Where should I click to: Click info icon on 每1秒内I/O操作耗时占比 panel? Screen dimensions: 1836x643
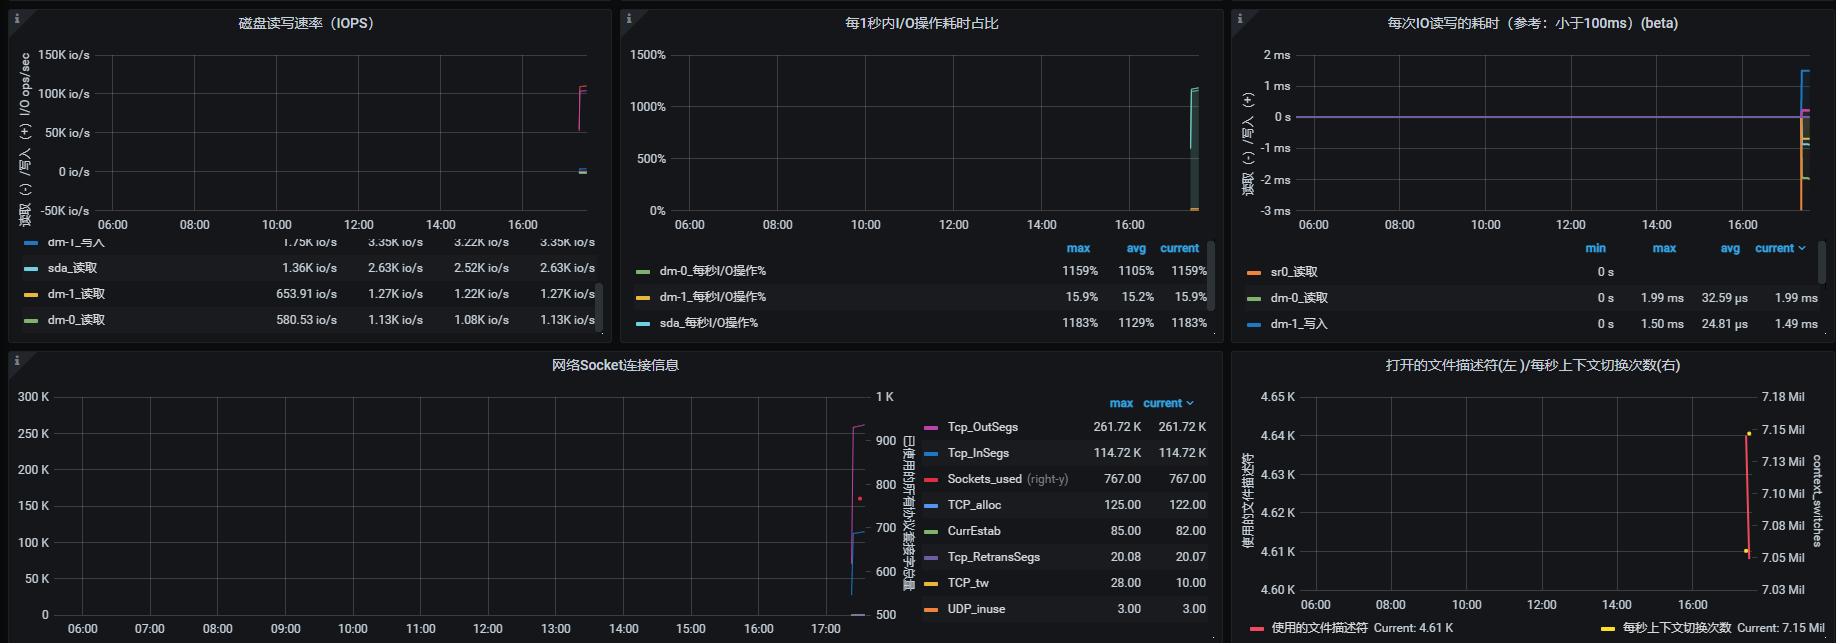(628, 18)
